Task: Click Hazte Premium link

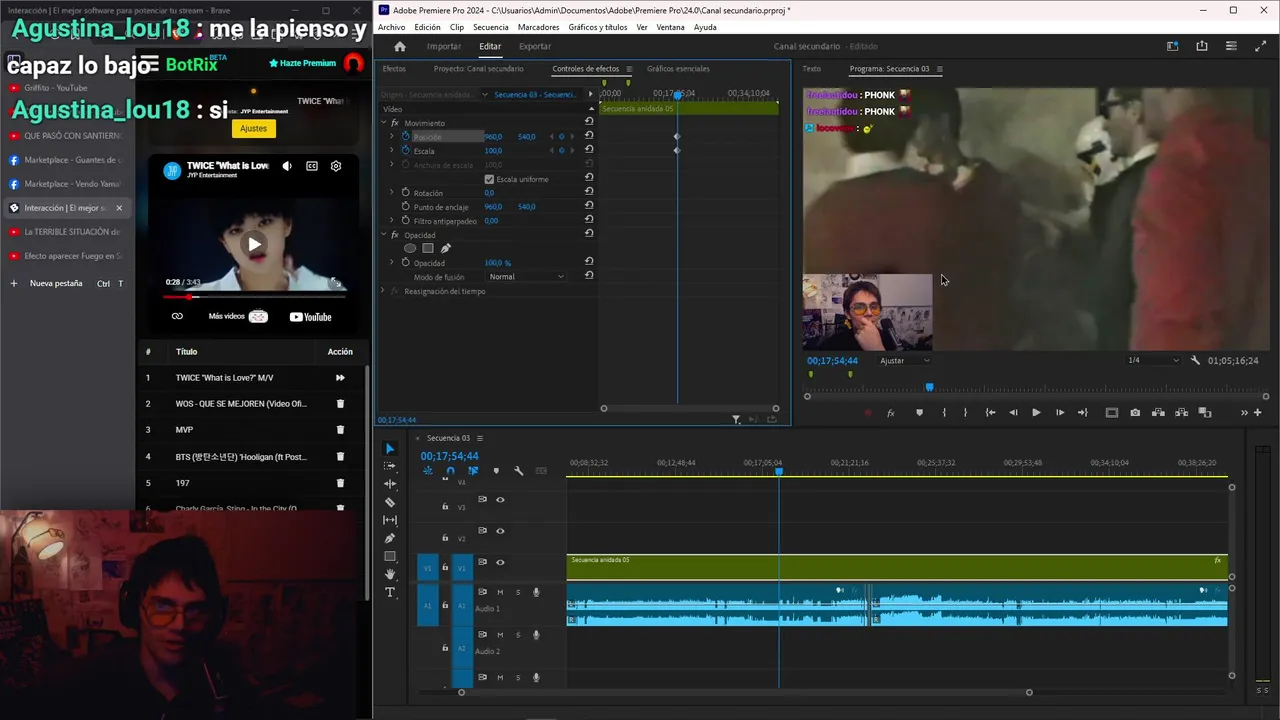Action: (302, 63)
